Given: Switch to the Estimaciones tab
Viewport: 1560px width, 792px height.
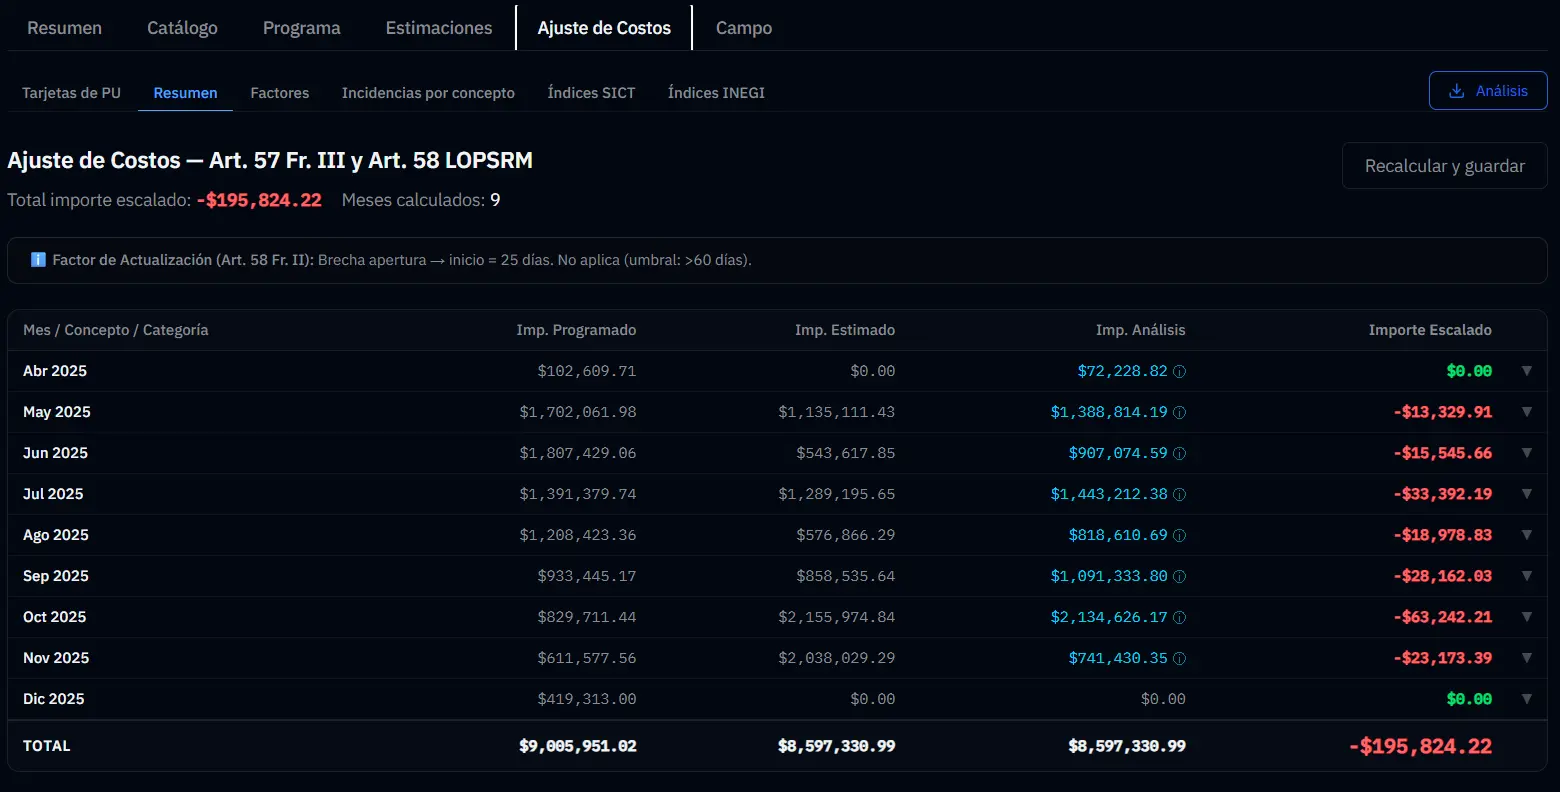Looking at the screenshot, I should pos(439,28).
